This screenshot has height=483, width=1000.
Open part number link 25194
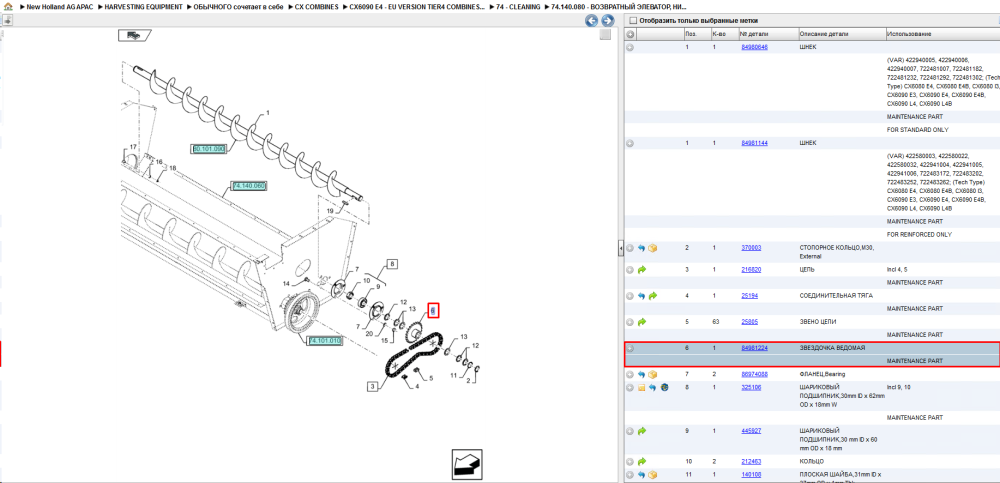click(x=749, y=296)
